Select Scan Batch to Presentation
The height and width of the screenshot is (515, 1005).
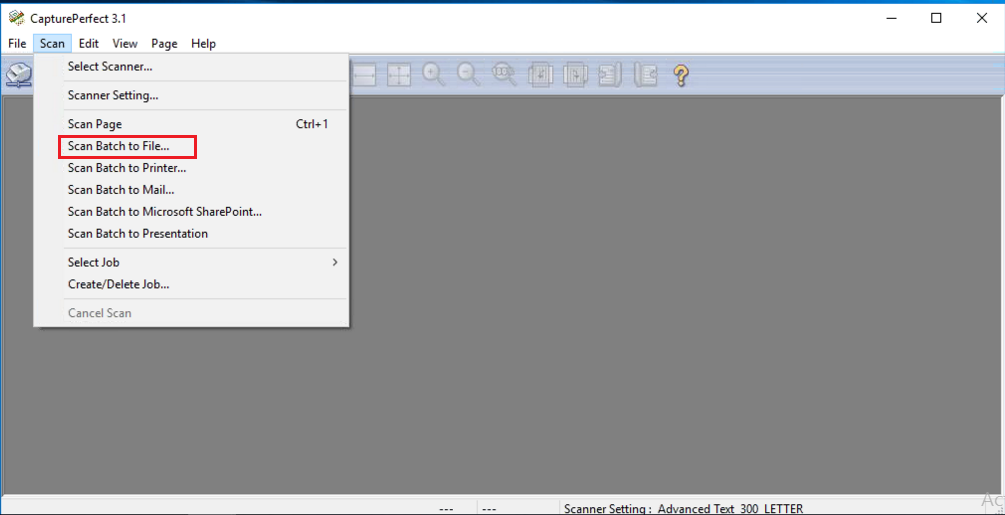(192, 234)
